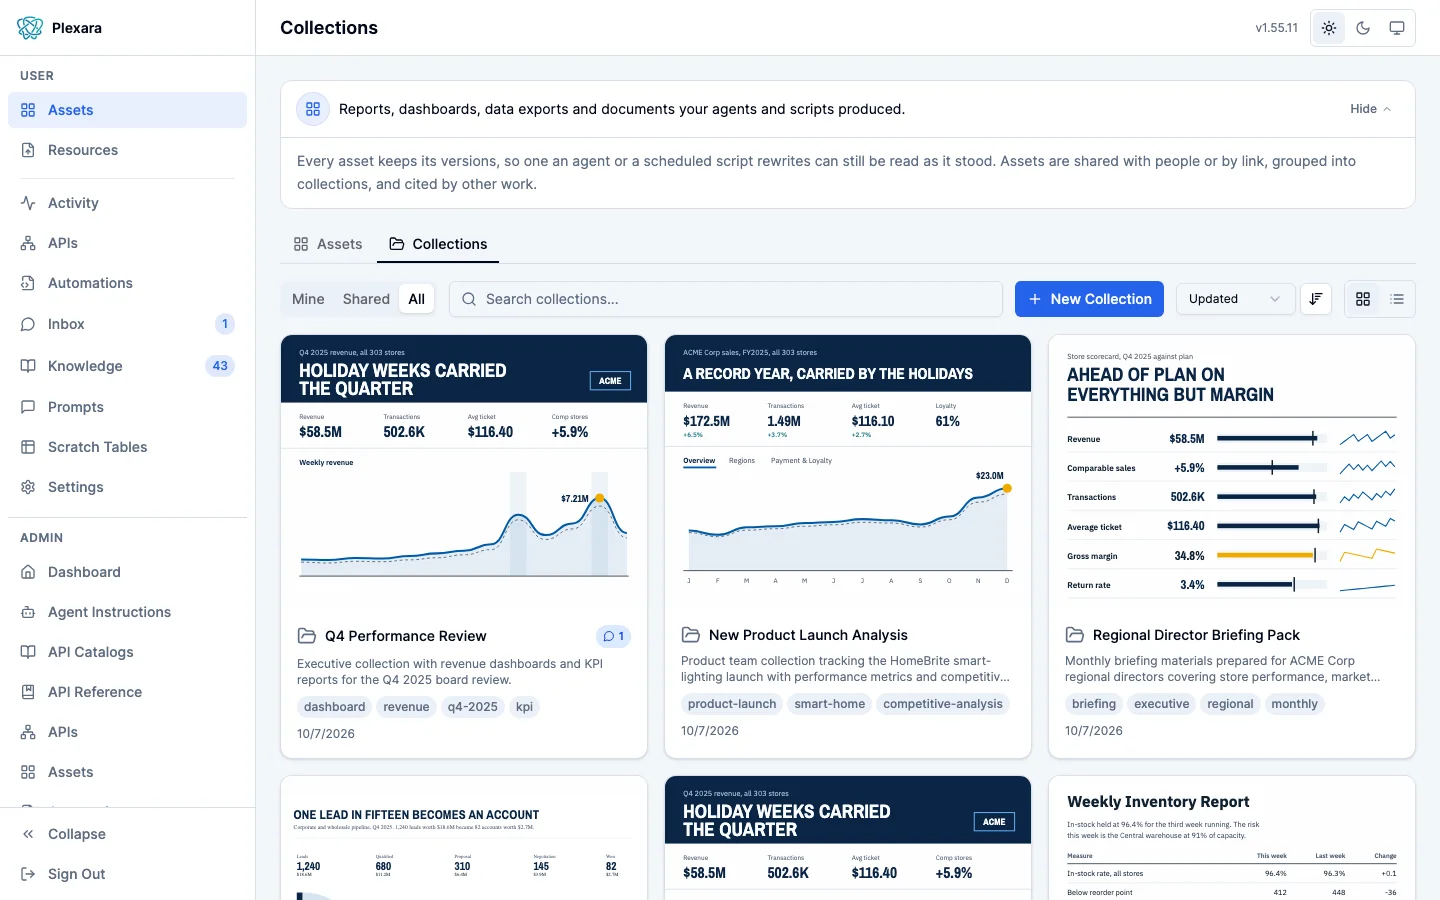1440x900 pixels.
Task: Switch to list view layout
Action: coord(1397,299)
